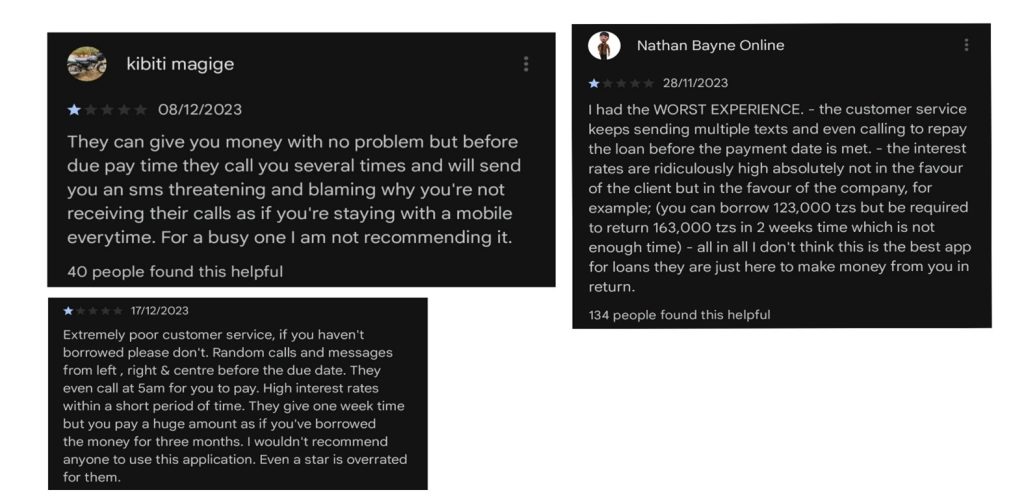Screen dimensions: 1024x503
Task: Click the last grey star on the 17/12/2023 review
Action: pyautogui.click(x=118, y=311)
